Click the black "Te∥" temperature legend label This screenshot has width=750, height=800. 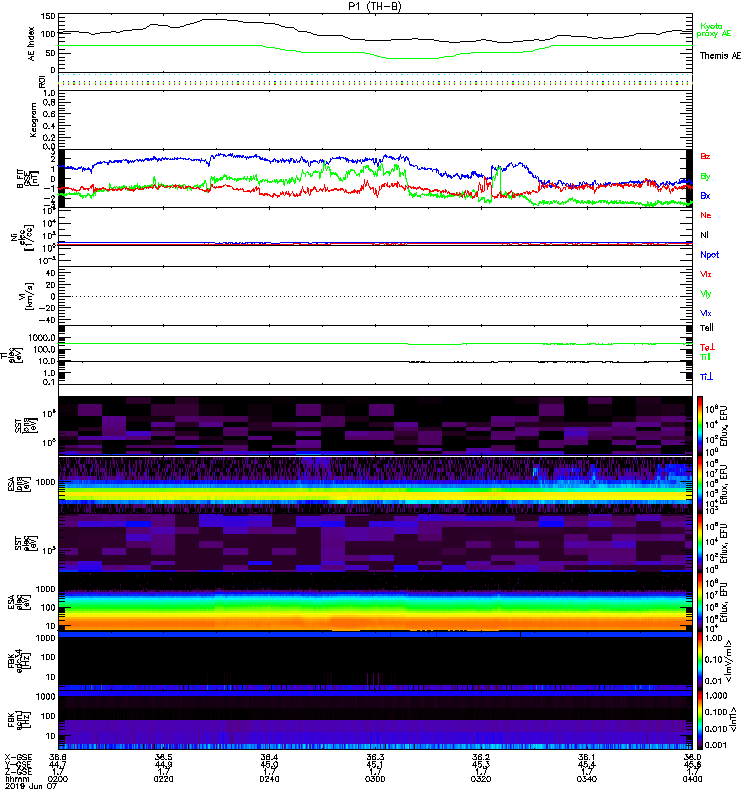(x=706, y=328)
